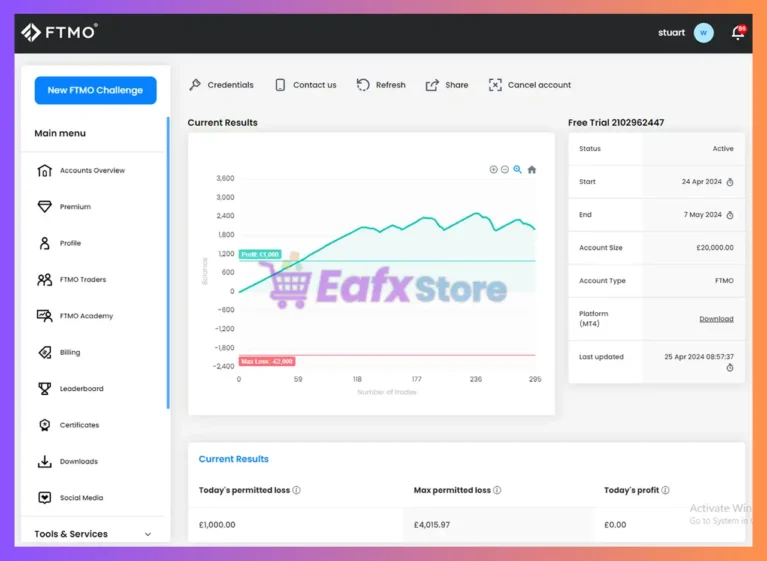The height and width of the screenshot is (561, 767).
Task: Click the Share arrow icon
Action: coord(432,85)
